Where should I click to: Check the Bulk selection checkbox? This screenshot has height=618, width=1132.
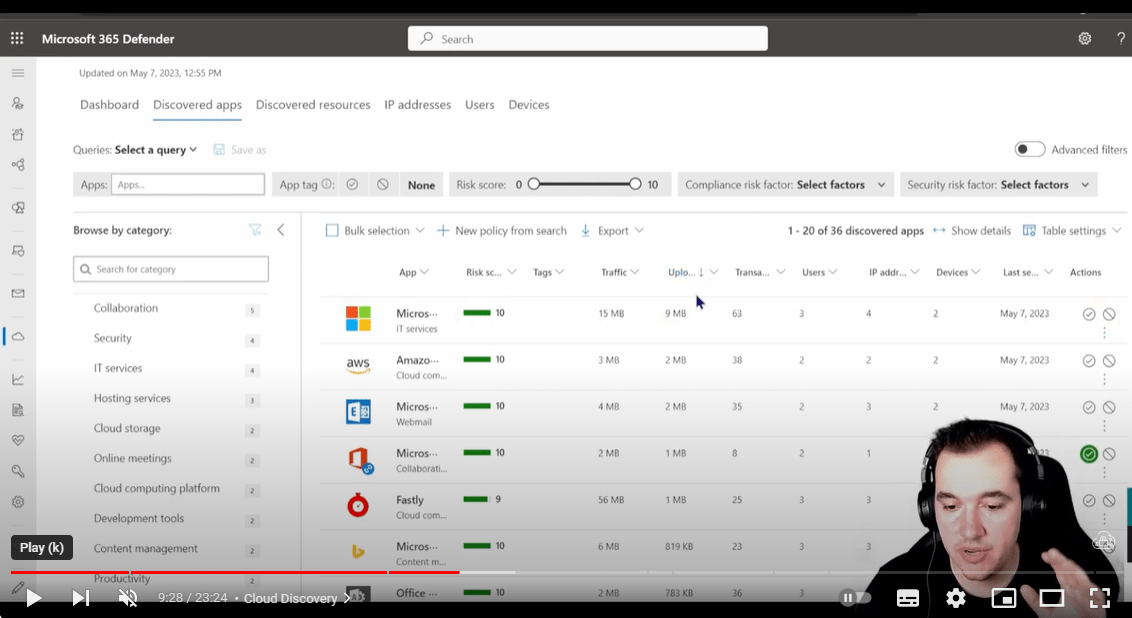[332, 230]
